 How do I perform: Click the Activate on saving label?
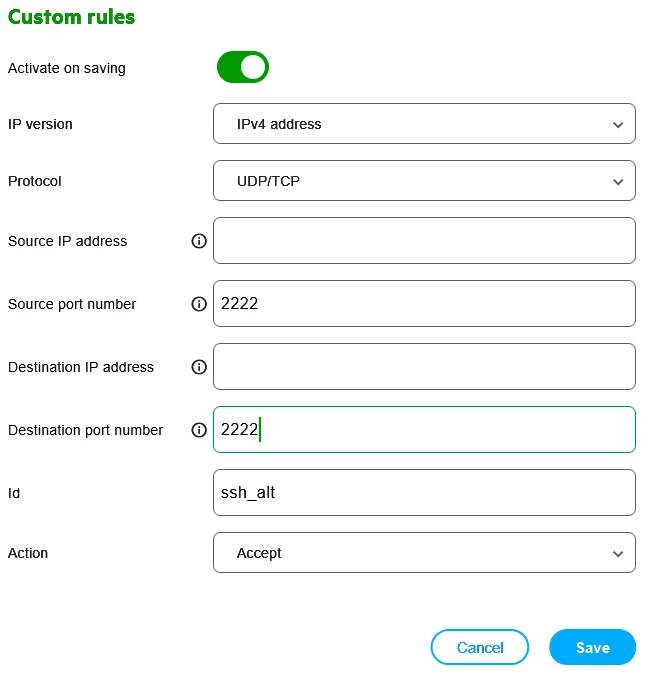pyautogui.click(x=67, y=68)
